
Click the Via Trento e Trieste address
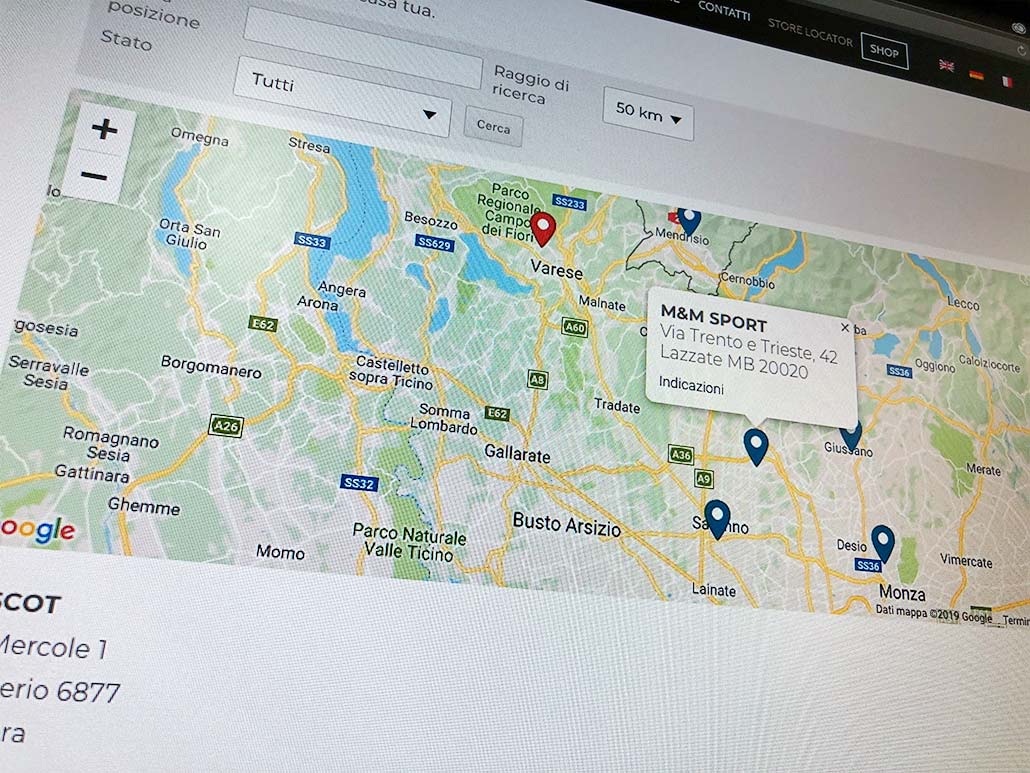(748, 345)
